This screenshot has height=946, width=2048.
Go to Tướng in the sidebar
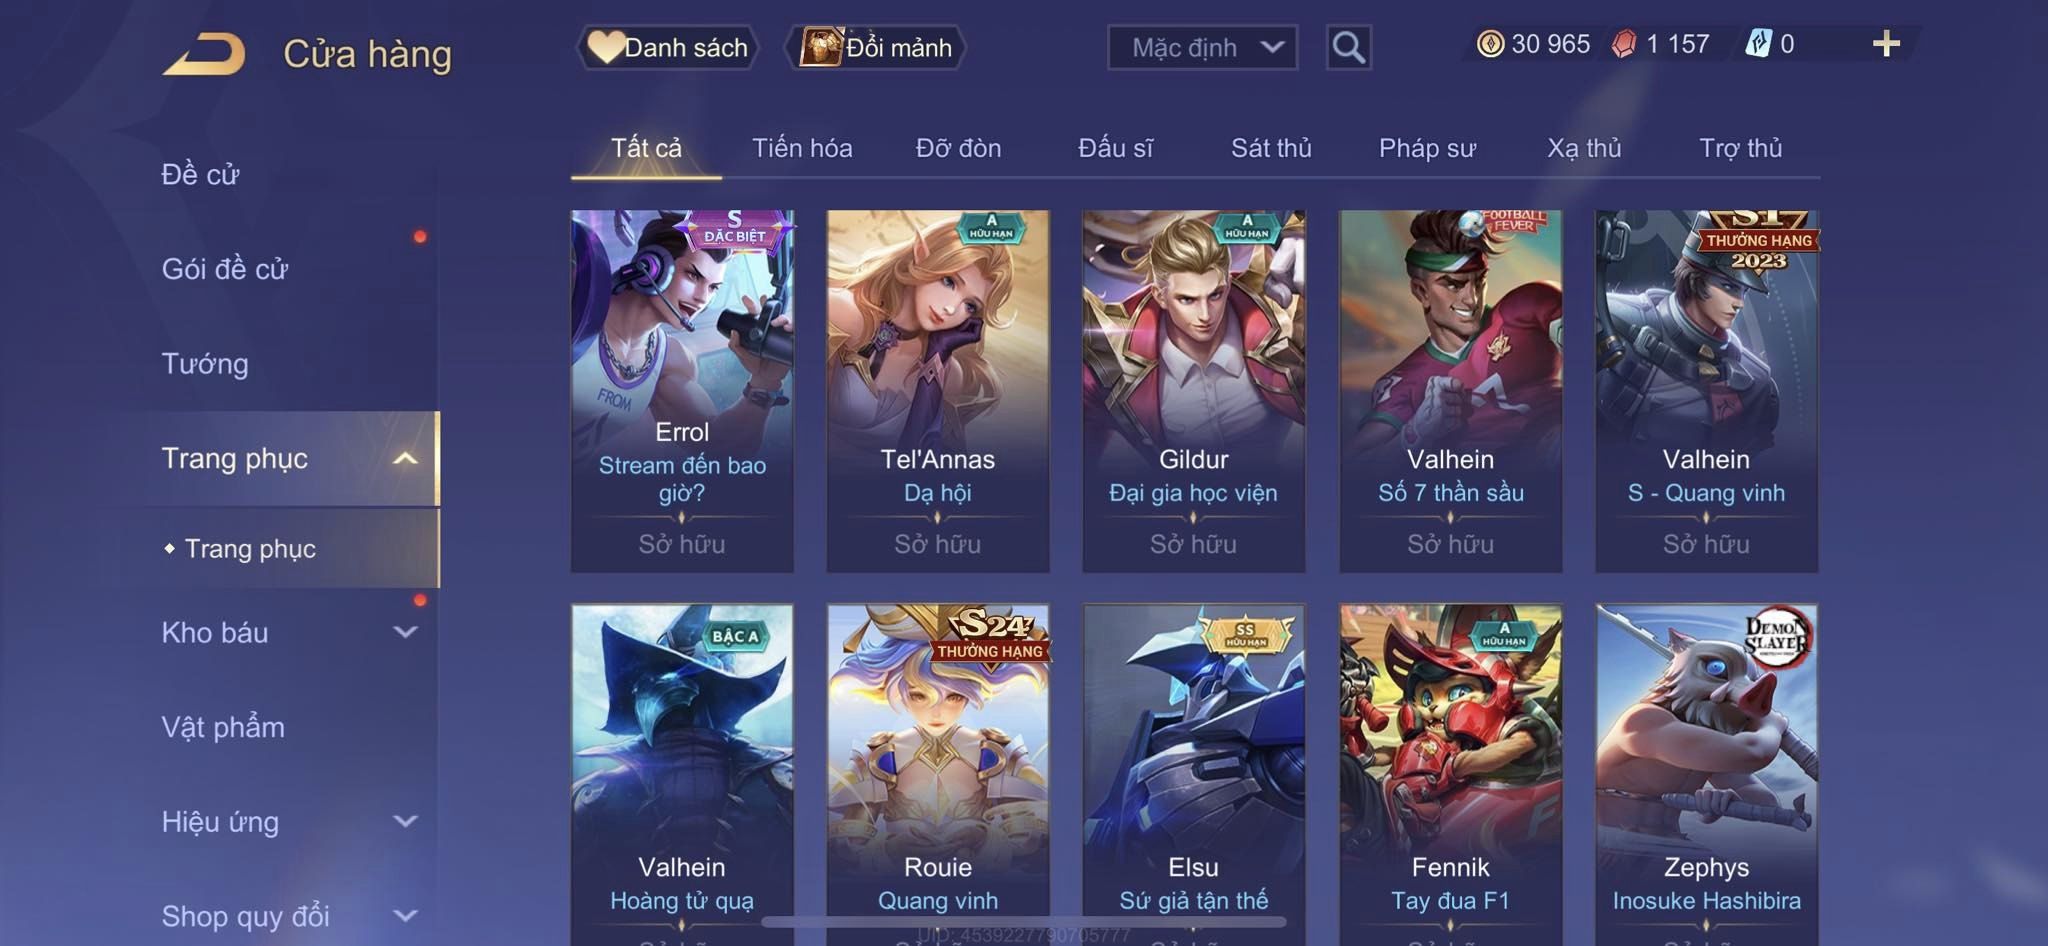(205, 364)
